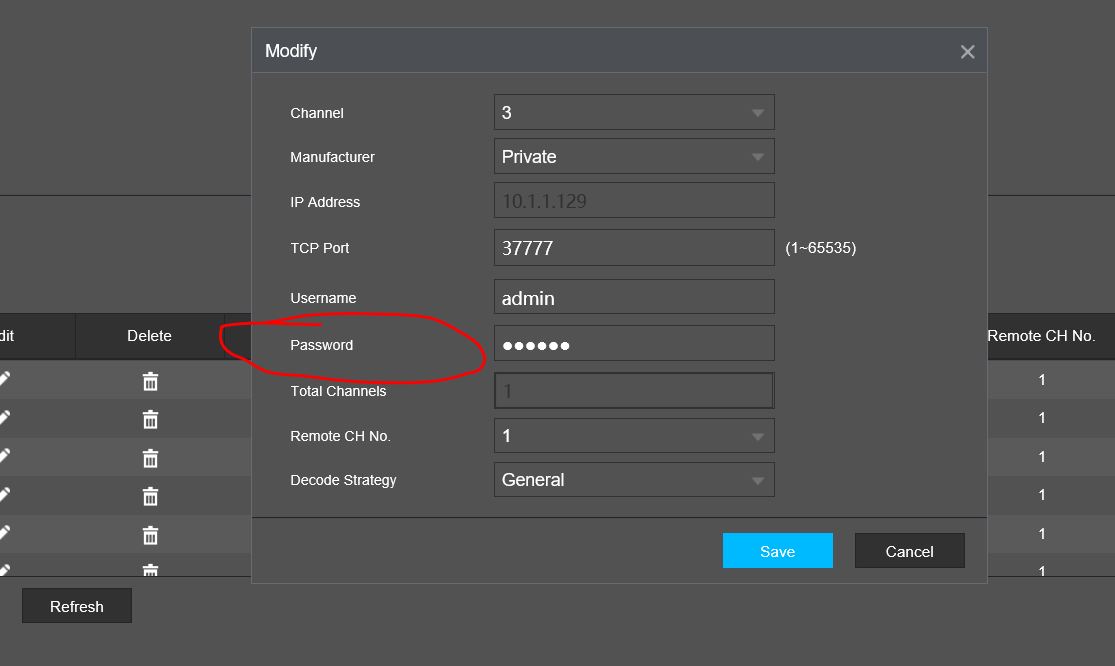Click into the Username field containing admin

coord(634,296)
